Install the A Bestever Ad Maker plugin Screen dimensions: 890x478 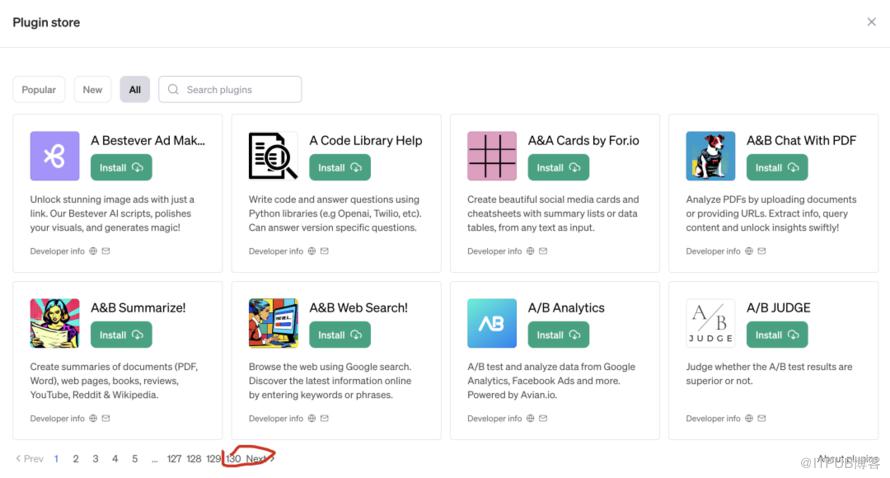click(121, 168)
